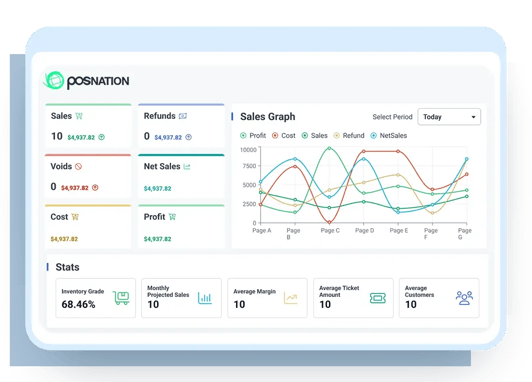Screen dimensions: 532x382
Task: Click the Cost amount $4,937.82
Action: pyautogui.click(x=64, y=239)
